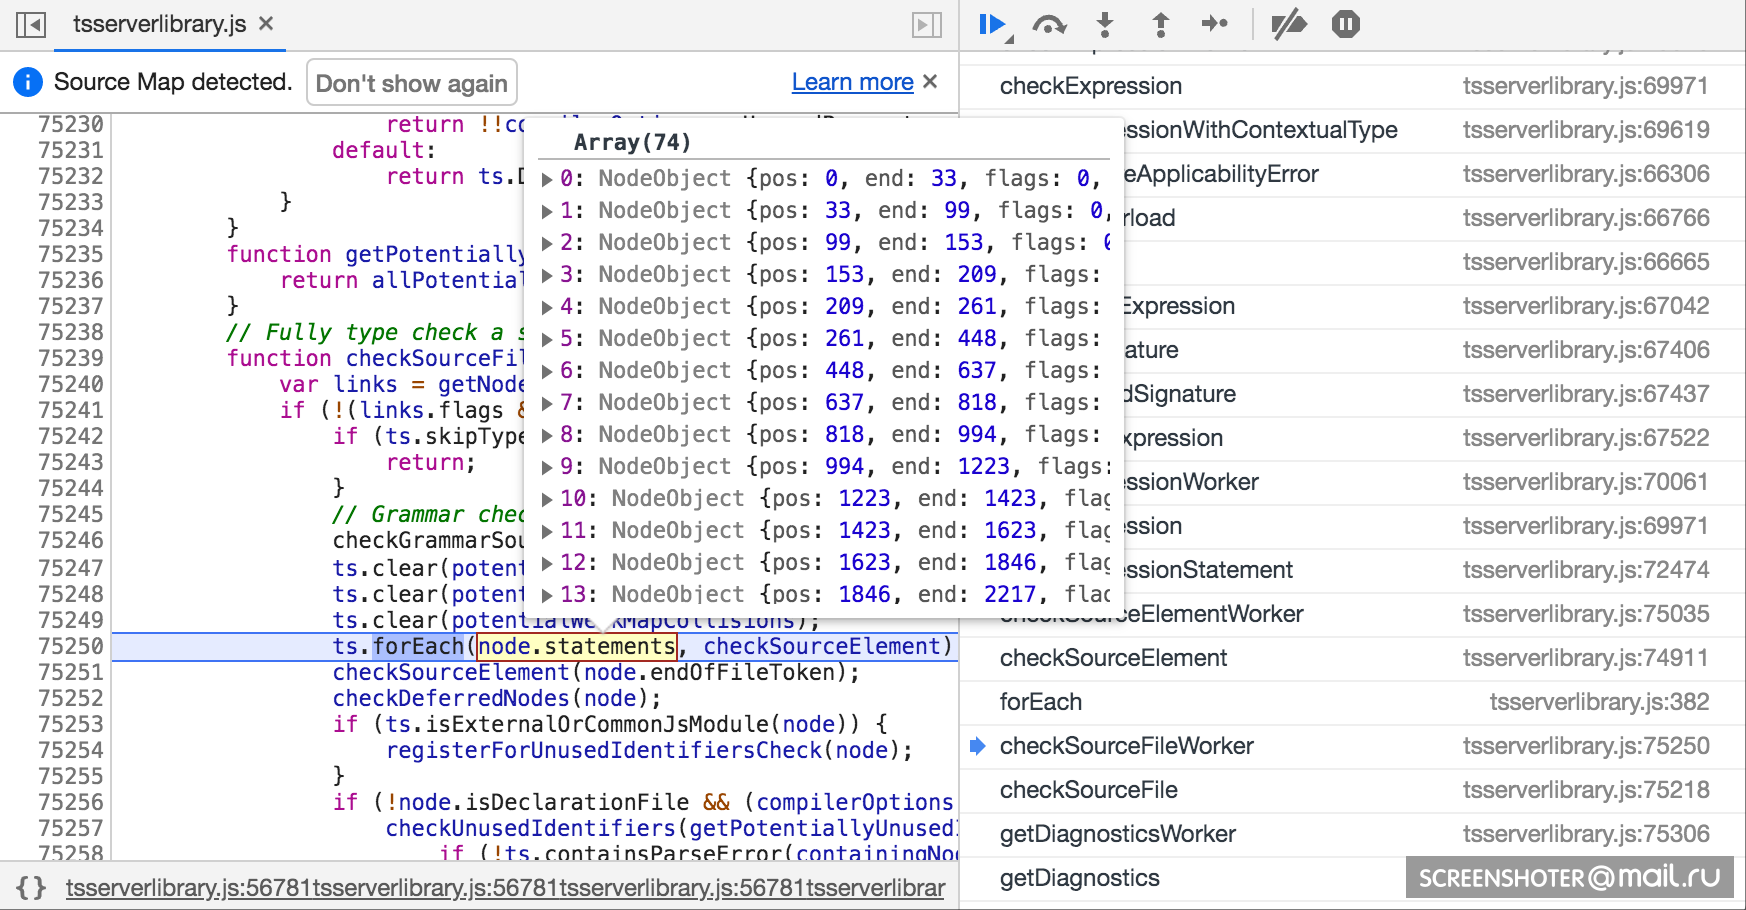Toggle pause on exceptions button

(x=1345, y=24)
